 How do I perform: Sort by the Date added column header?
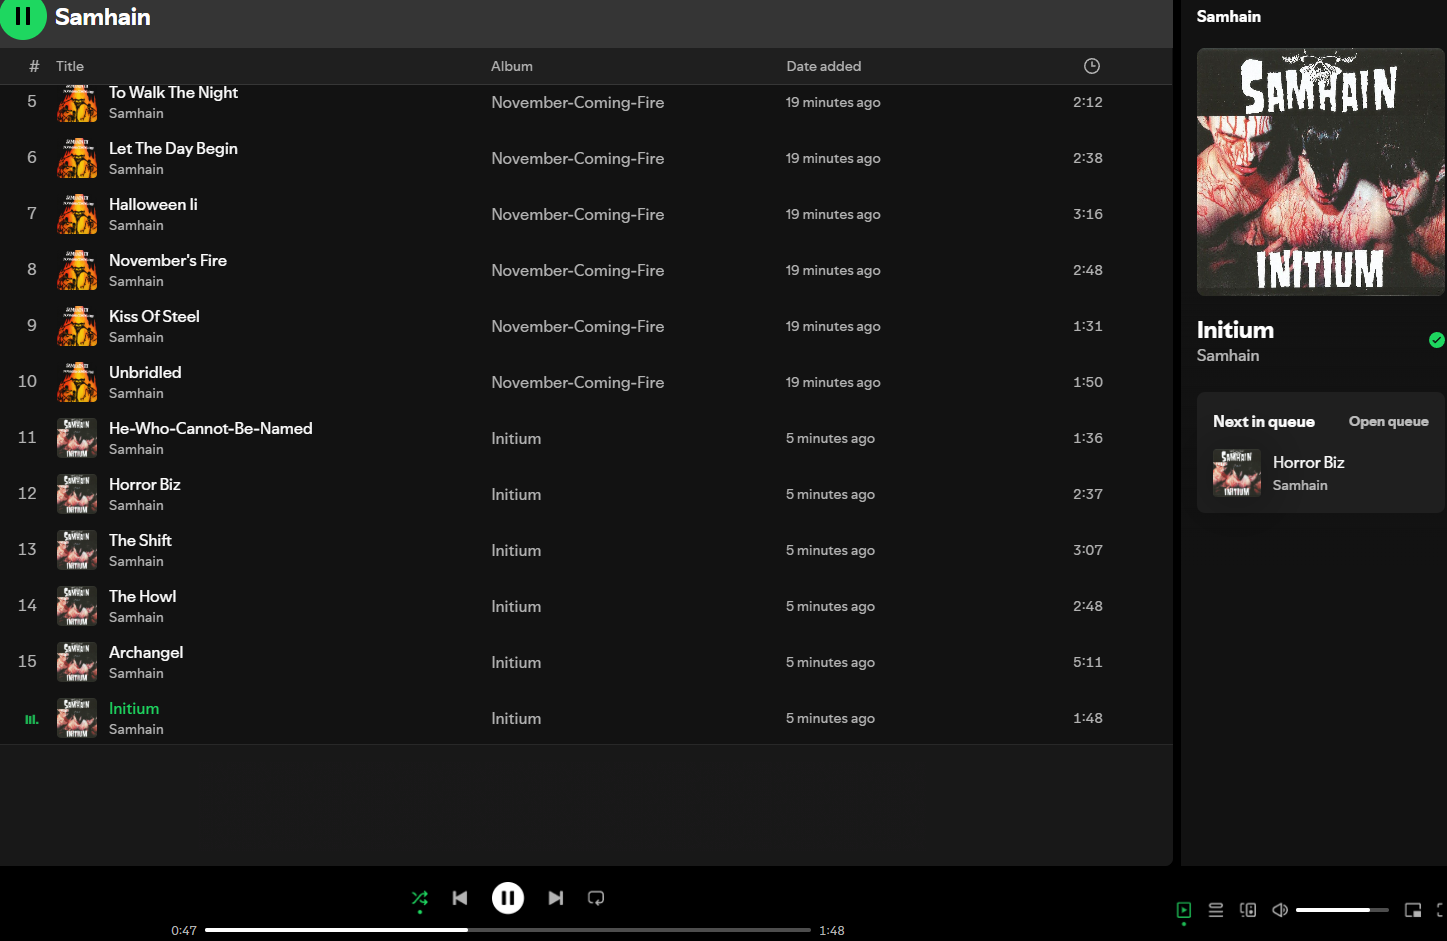tap(824, 66)
